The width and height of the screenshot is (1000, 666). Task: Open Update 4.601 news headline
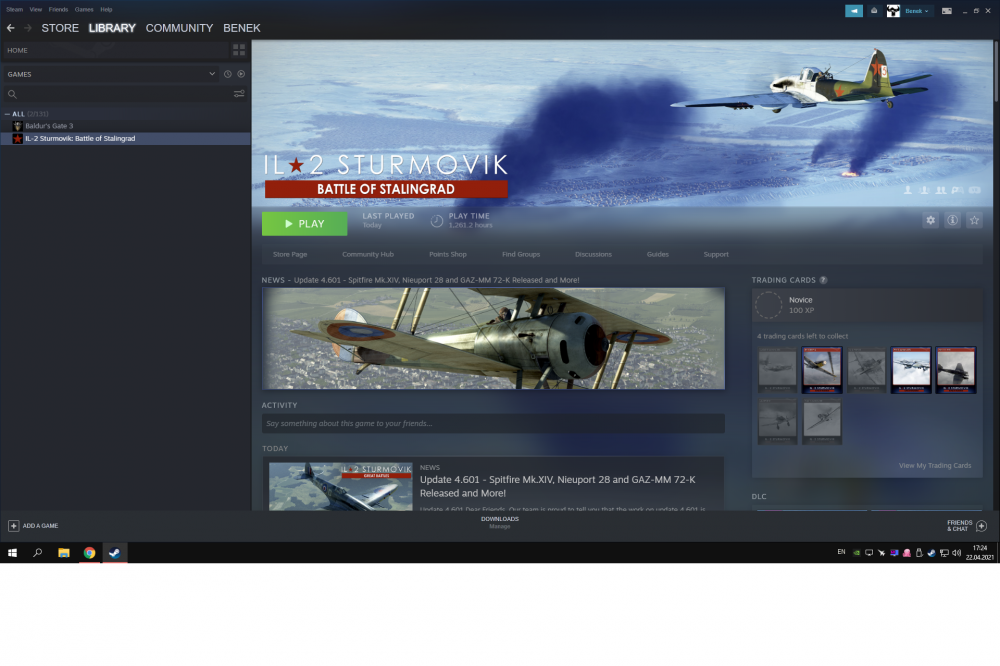click(x=557, y=486)
